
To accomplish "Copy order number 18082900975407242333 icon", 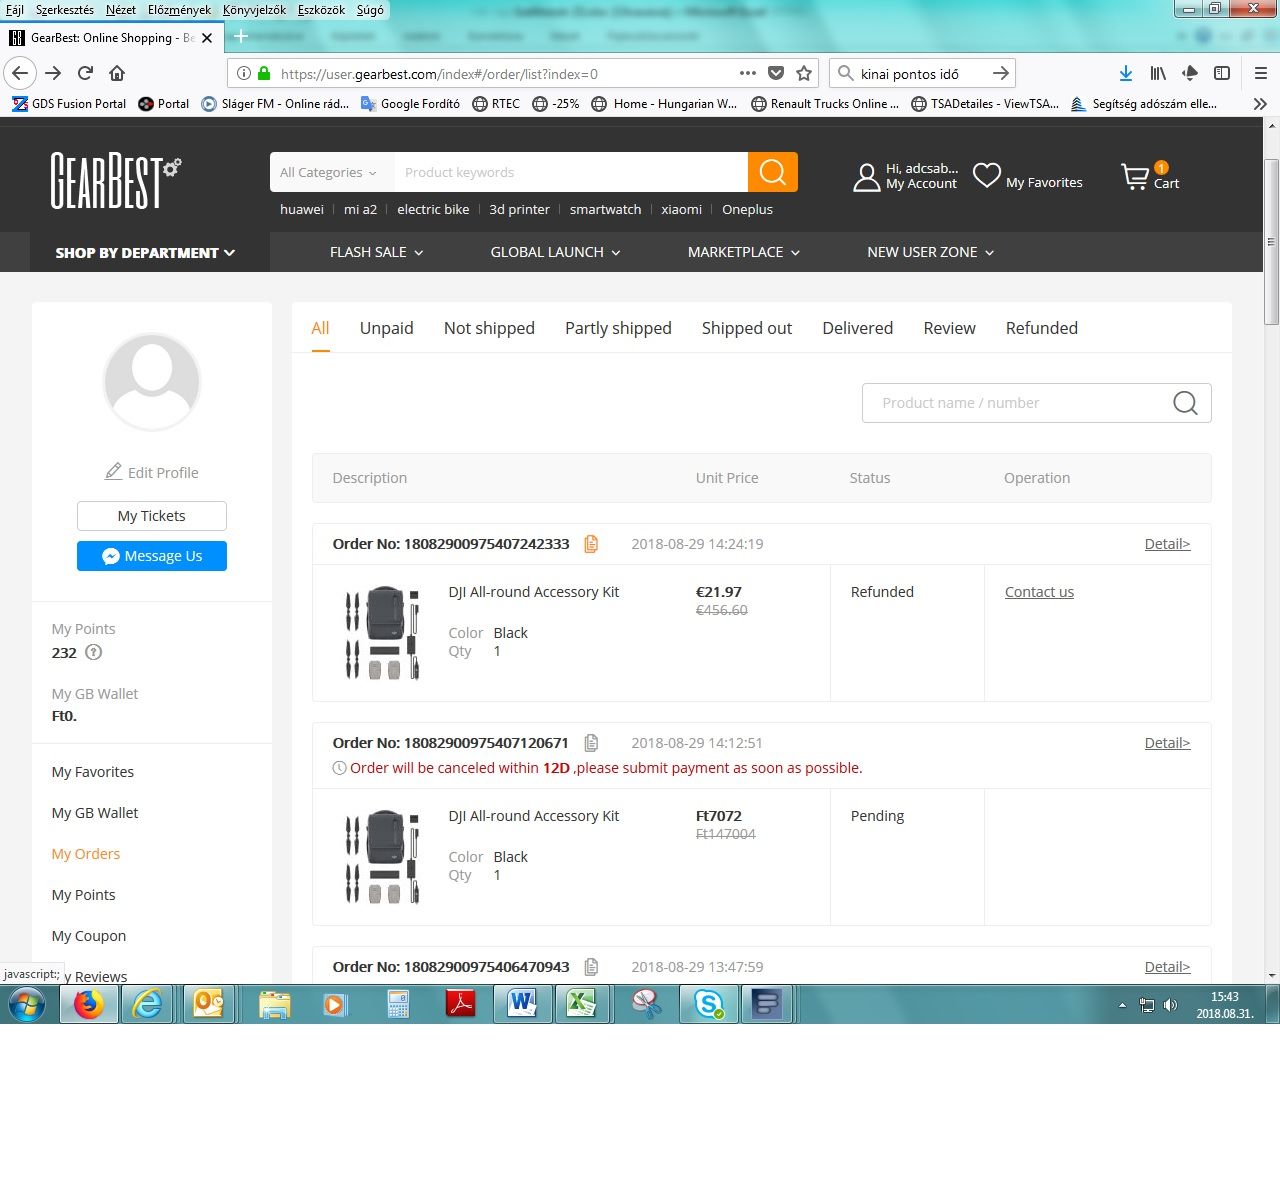I will 591,544.
